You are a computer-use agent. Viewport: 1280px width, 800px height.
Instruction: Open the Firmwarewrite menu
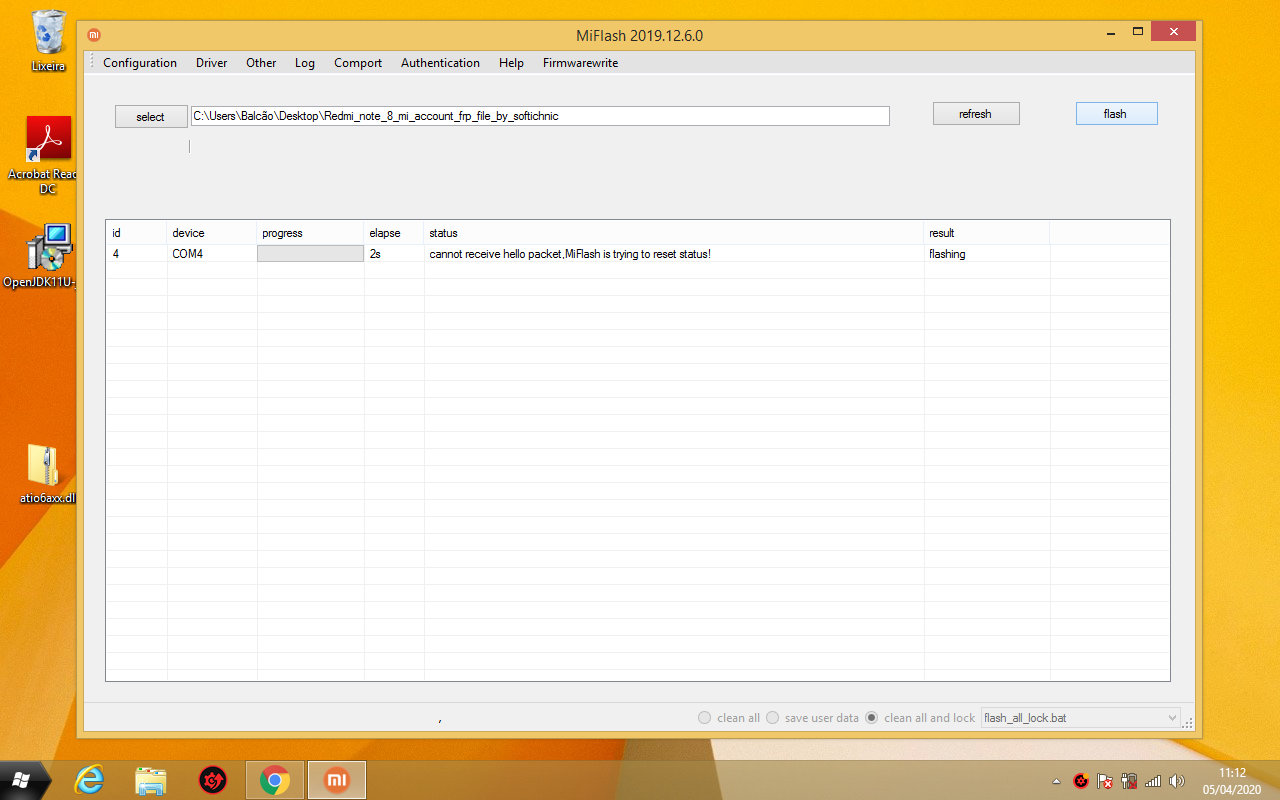pos(580,62)
